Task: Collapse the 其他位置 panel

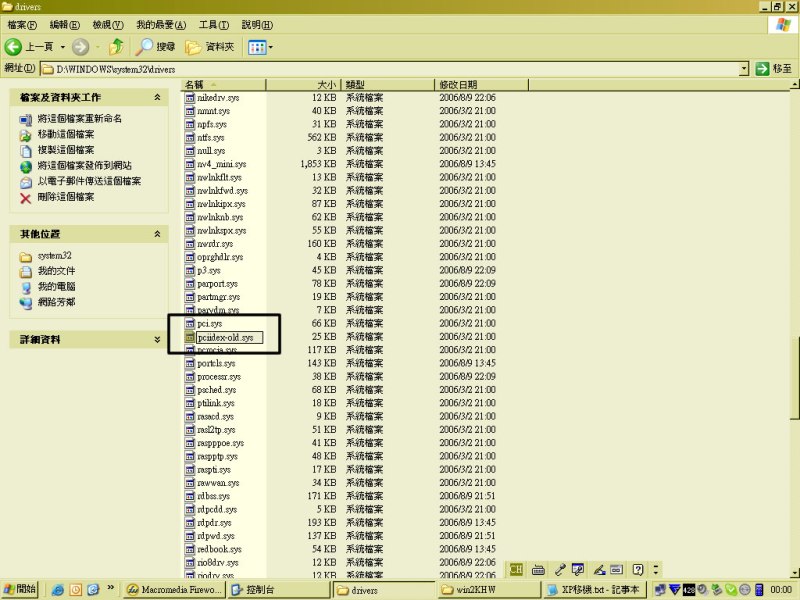Action: point(157,234)
